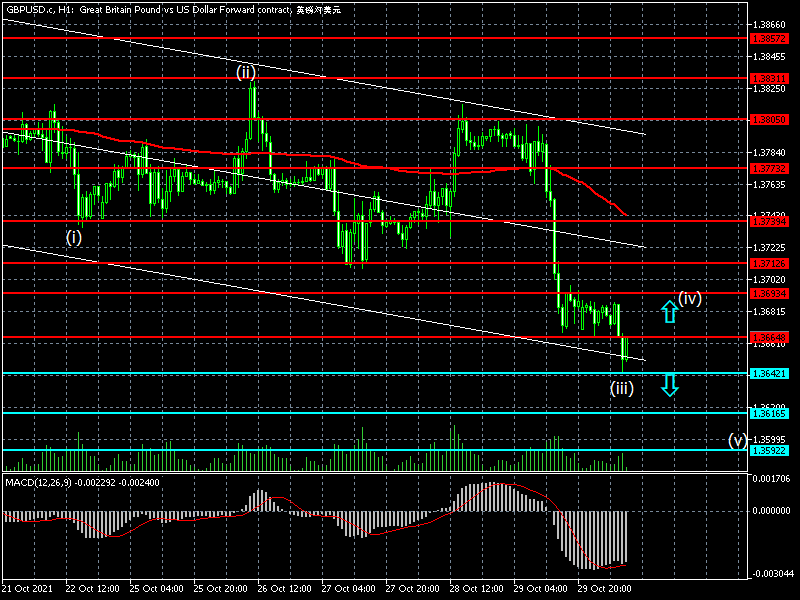Image resolution: width=800 pixels, height=600 pixels.
Task: Click the 27 Oct 20:00 time label
Action: (x=412, y=588)
